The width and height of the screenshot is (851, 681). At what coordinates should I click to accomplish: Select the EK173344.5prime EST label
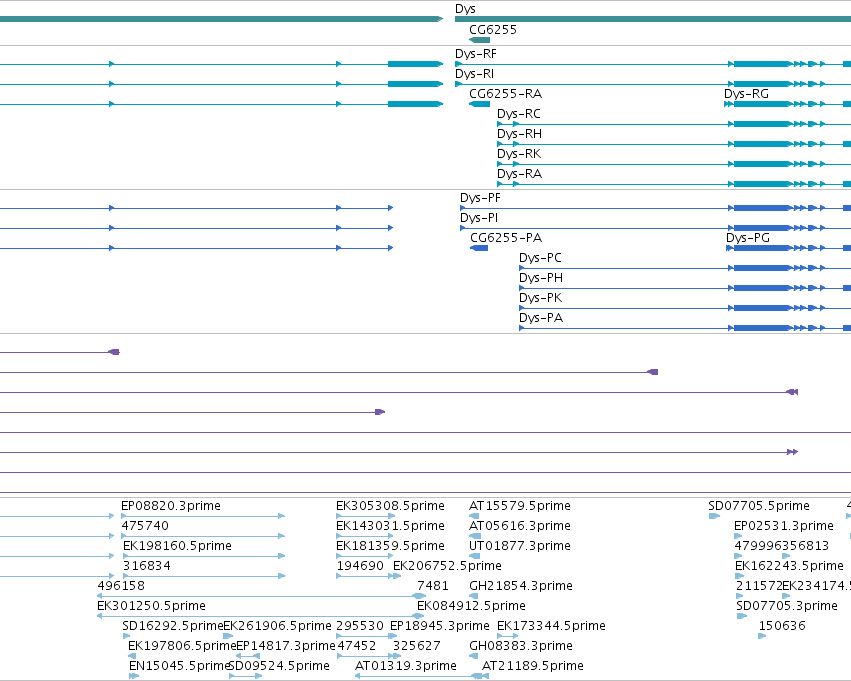(x=551, y=627)
